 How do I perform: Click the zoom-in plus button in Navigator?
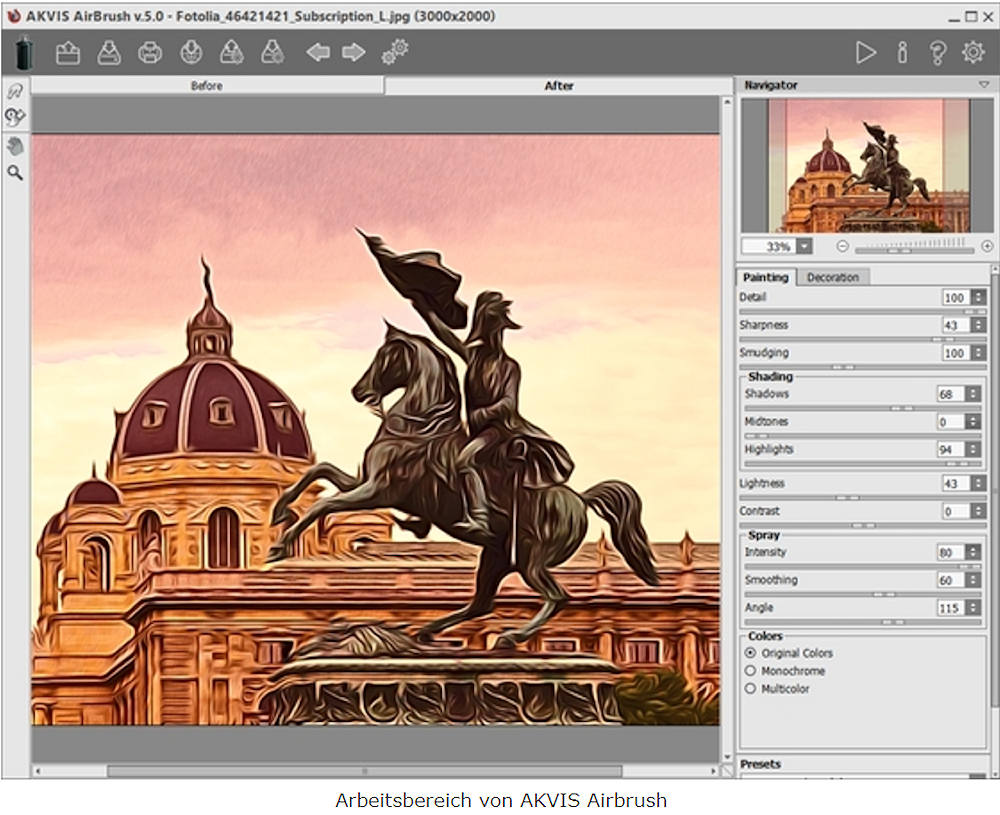pyautogui.click(x=987, y=246)
